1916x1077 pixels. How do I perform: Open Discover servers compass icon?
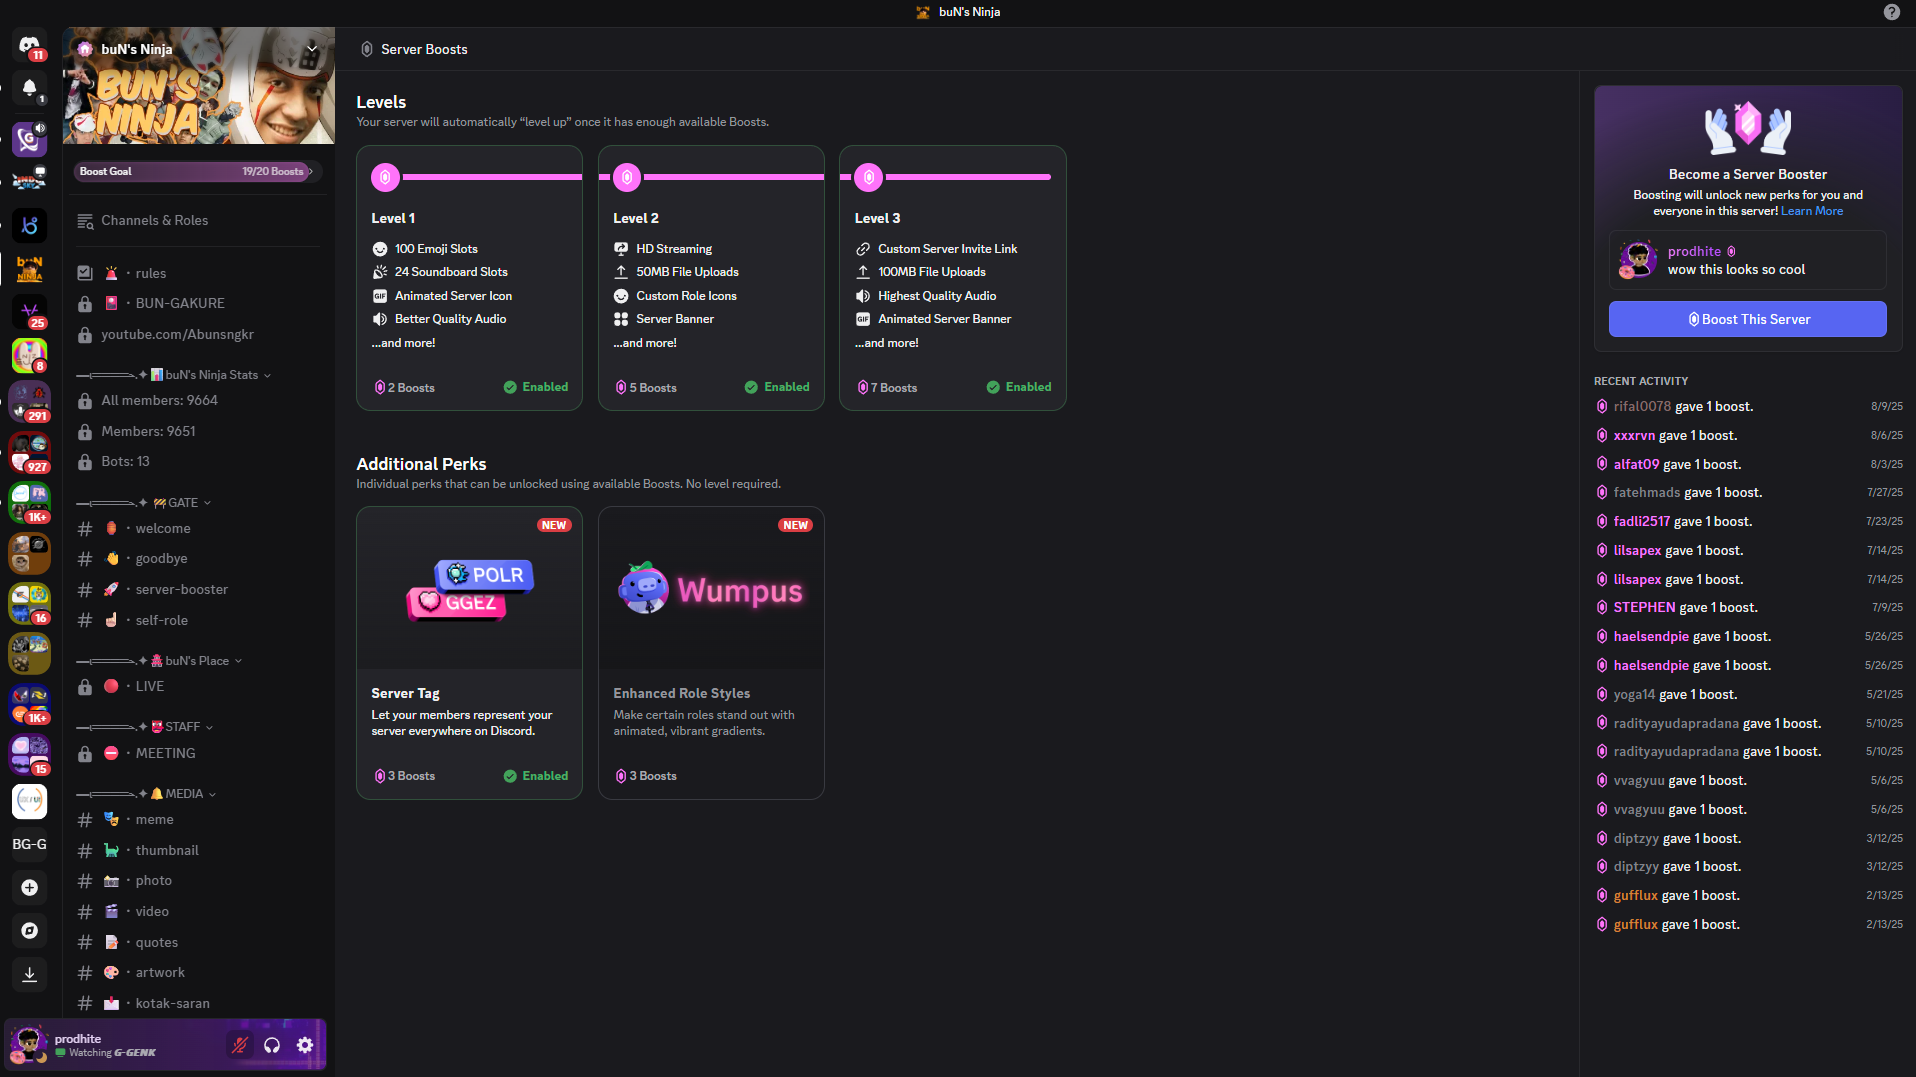click(x=29, y=931)
